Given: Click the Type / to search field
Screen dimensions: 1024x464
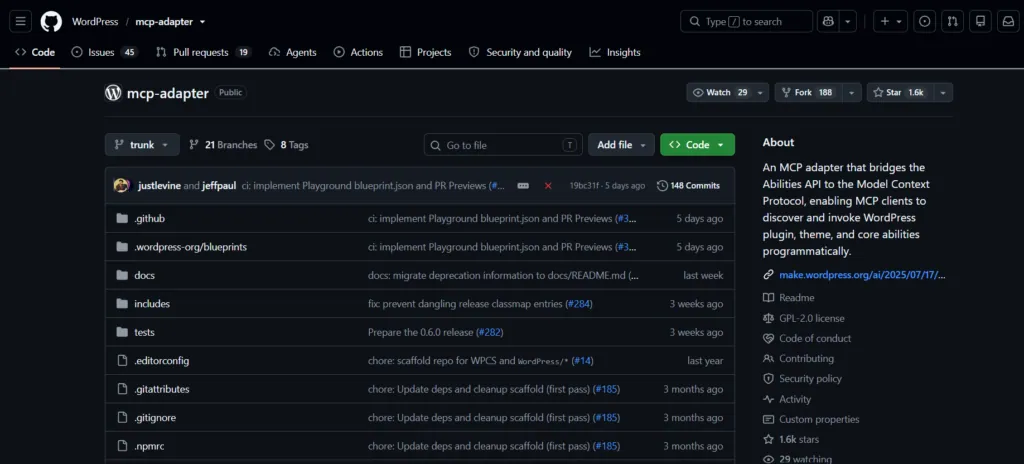Looking at the screenshot, I should click(x=746, y=22).
